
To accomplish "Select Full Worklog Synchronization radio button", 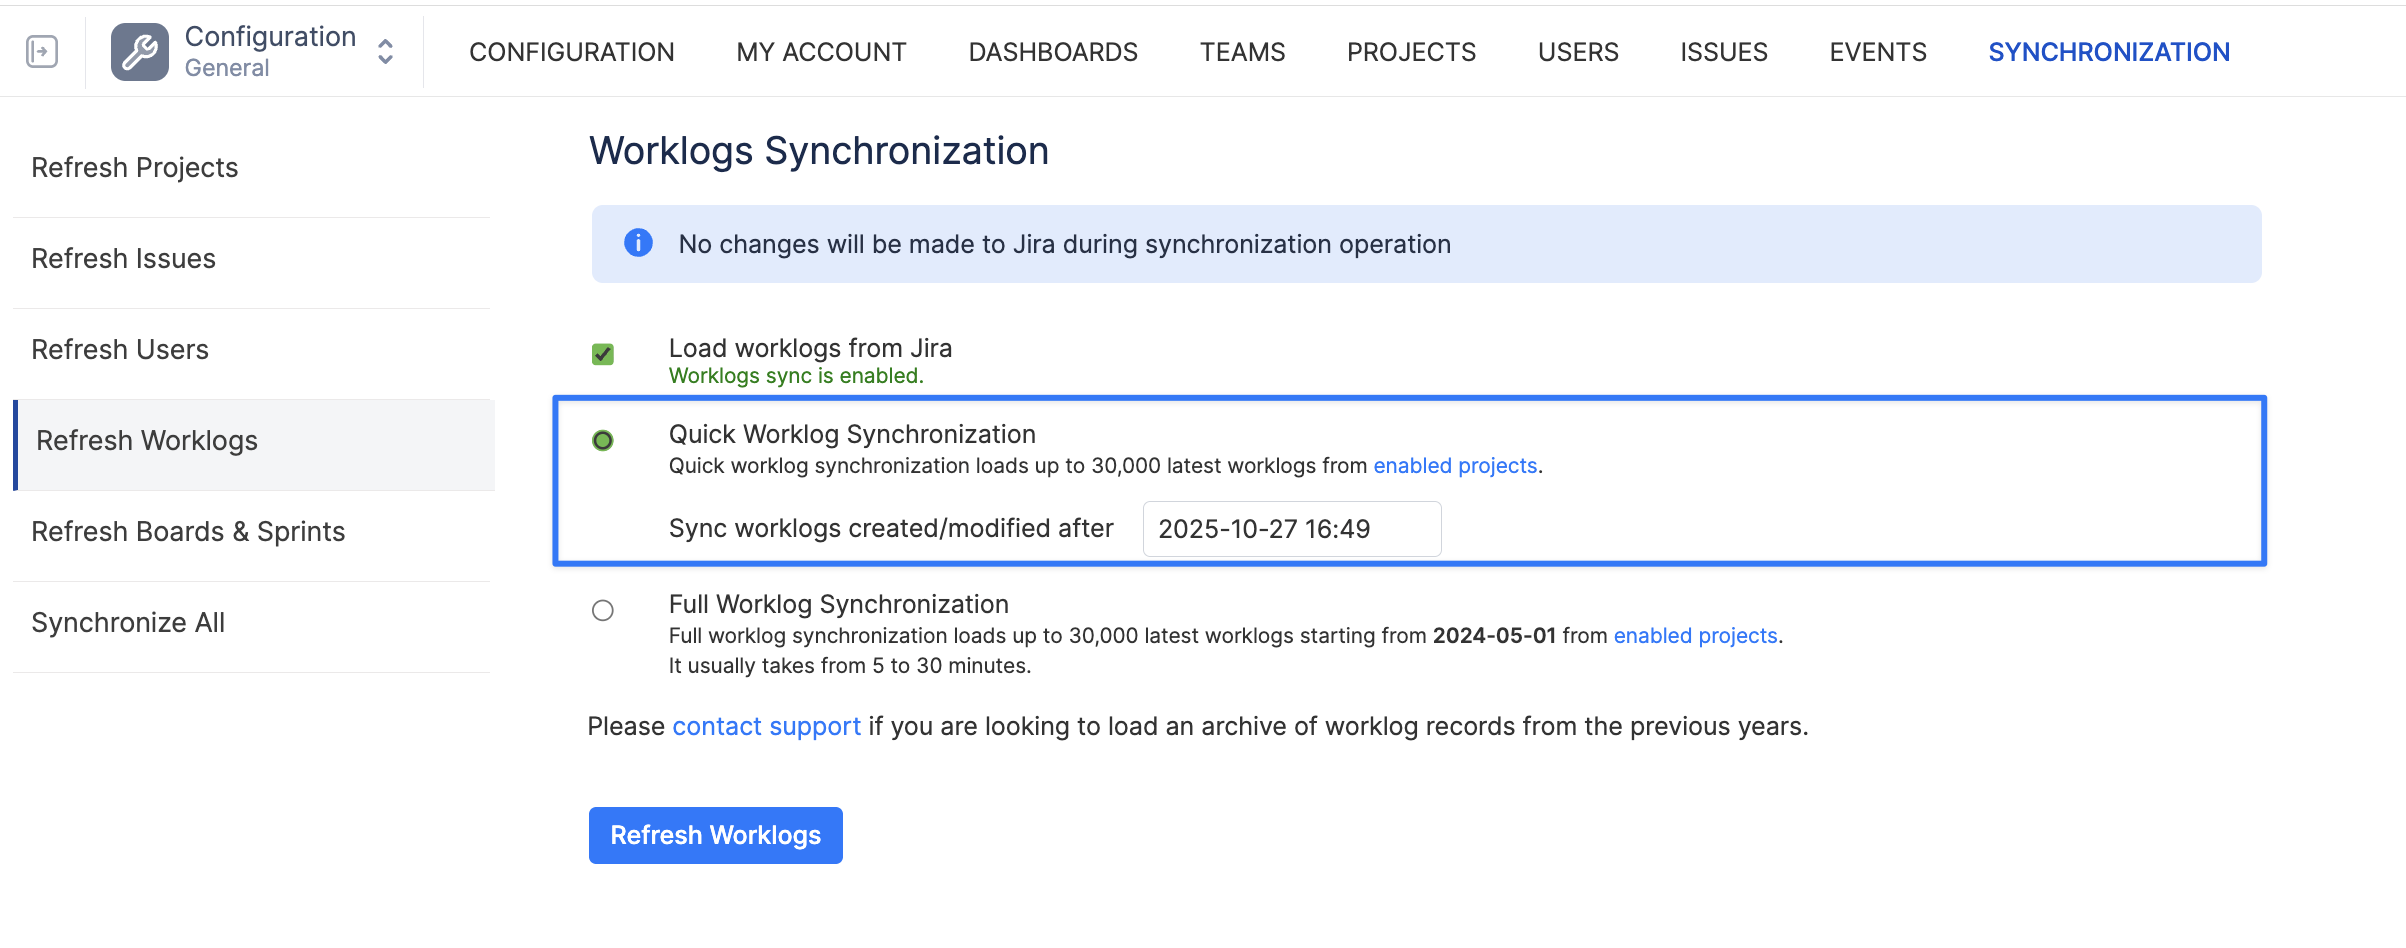I will (x=603, y=610).
